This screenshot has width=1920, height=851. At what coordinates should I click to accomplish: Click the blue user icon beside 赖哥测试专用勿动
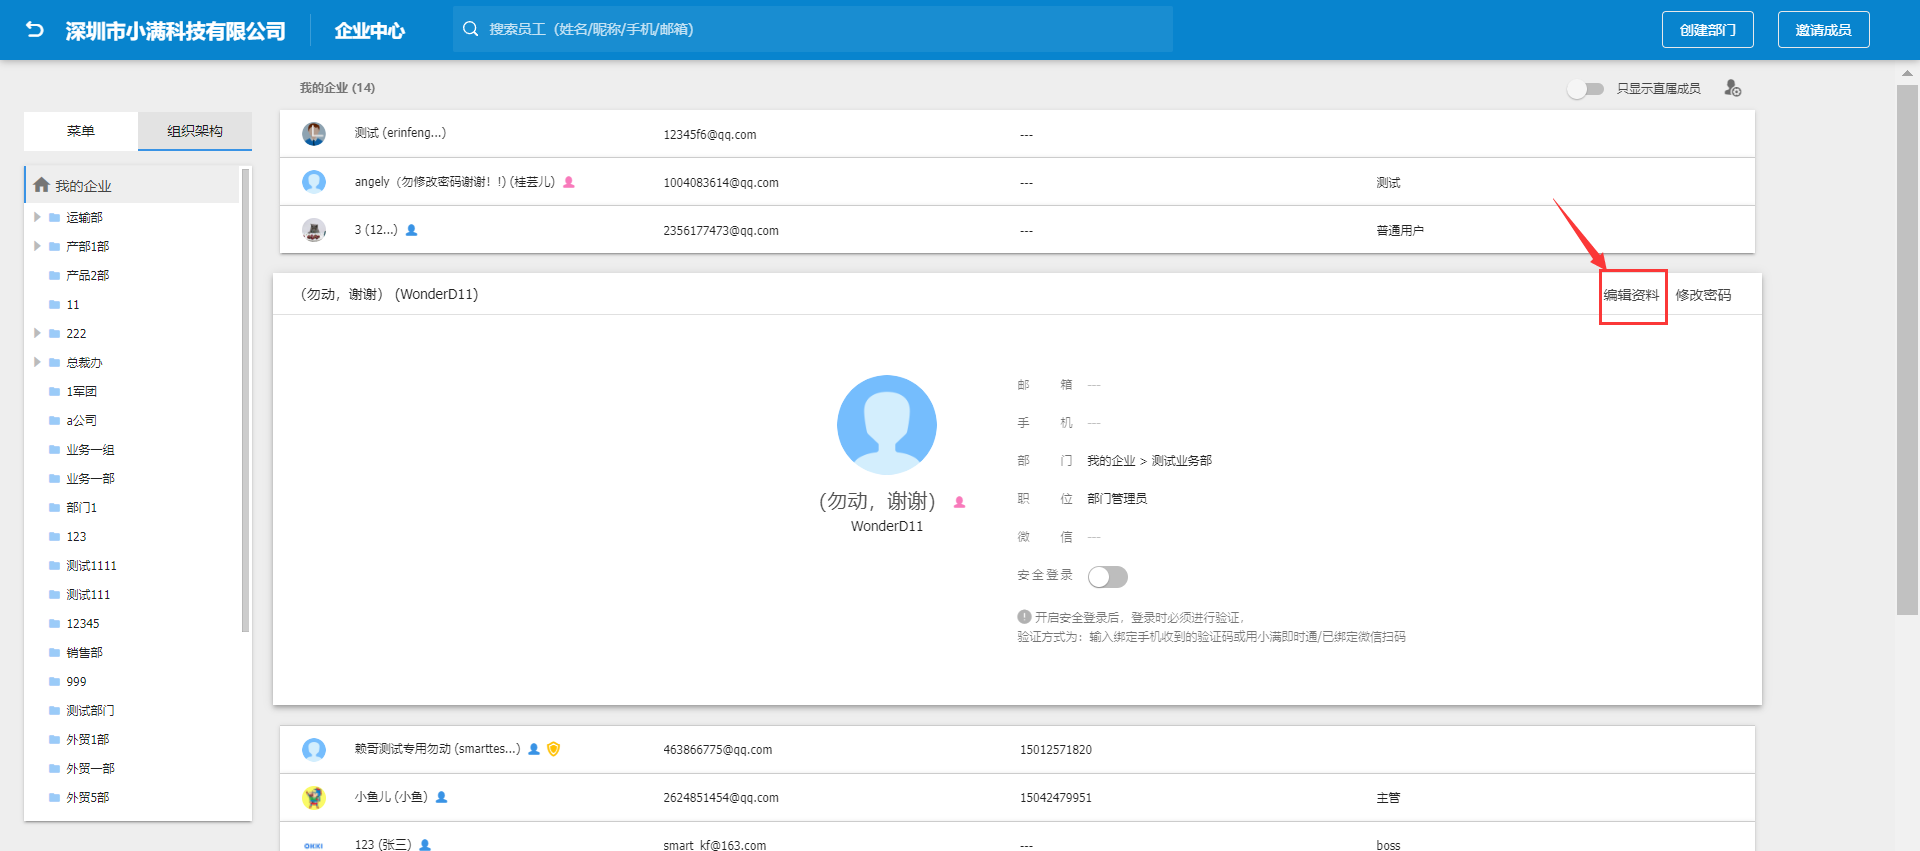point(534,749)
